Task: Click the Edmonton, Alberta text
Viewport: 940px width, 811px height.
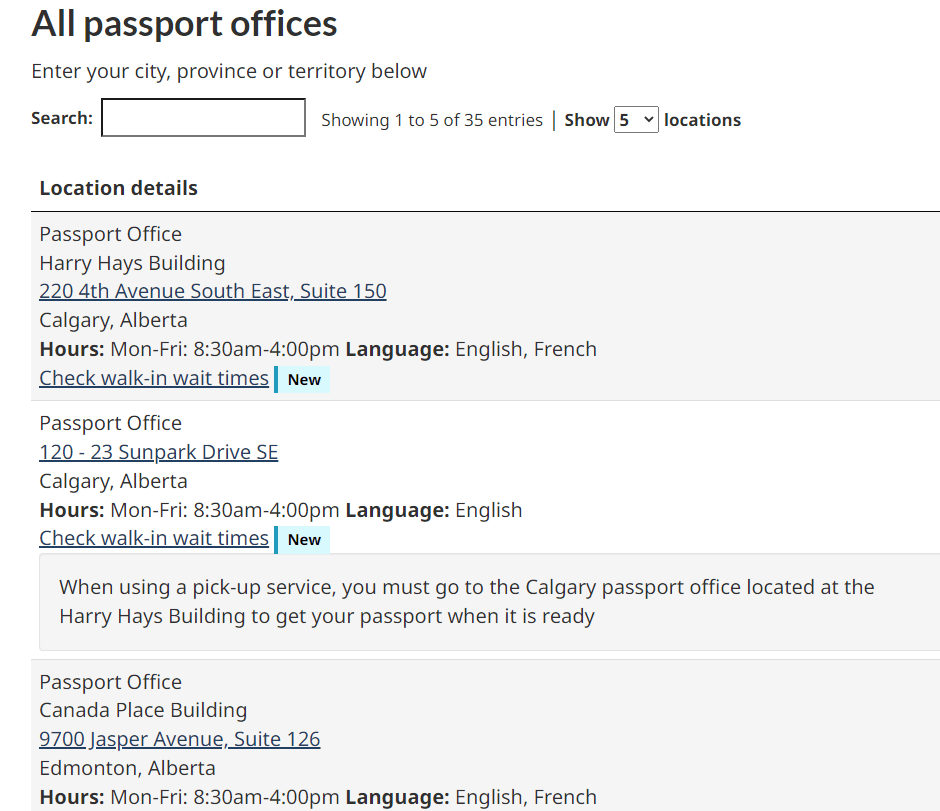Action: click(127, 768)
